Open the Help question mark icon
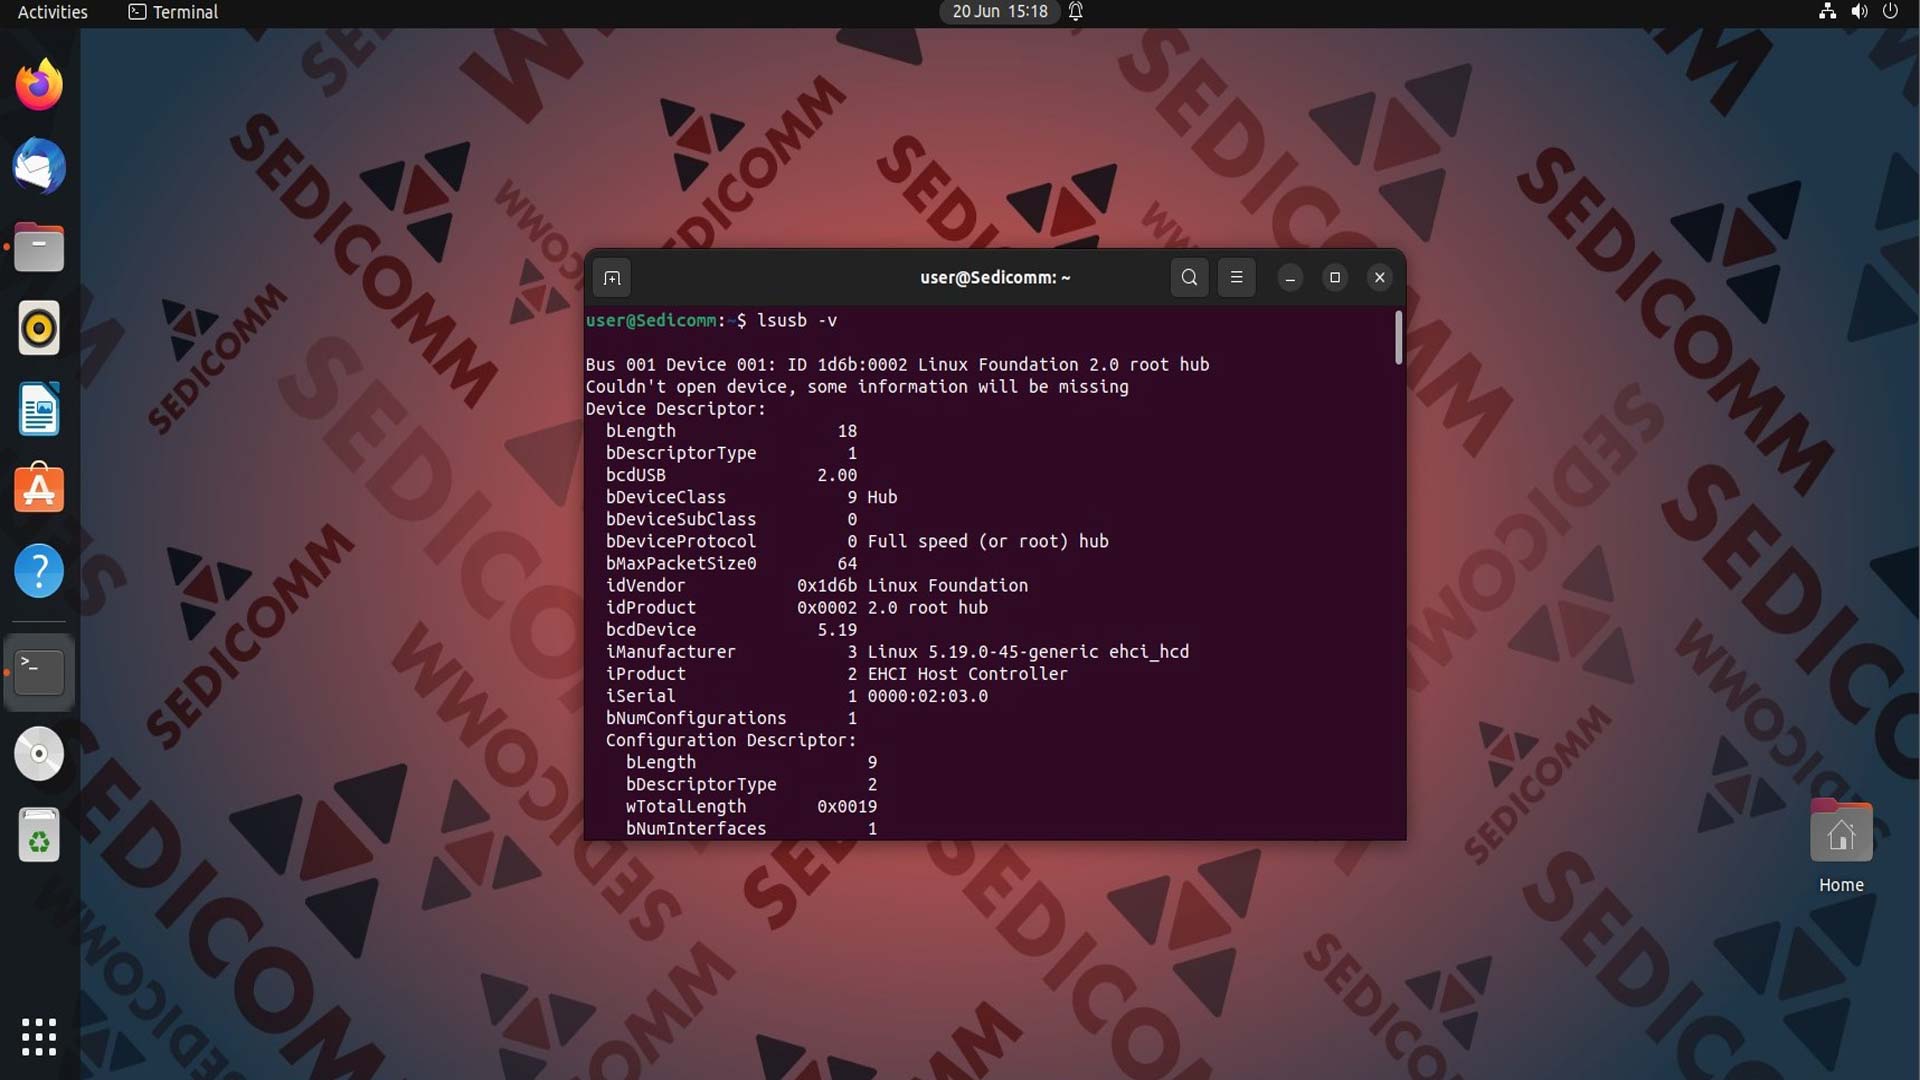 pos(39,571)
